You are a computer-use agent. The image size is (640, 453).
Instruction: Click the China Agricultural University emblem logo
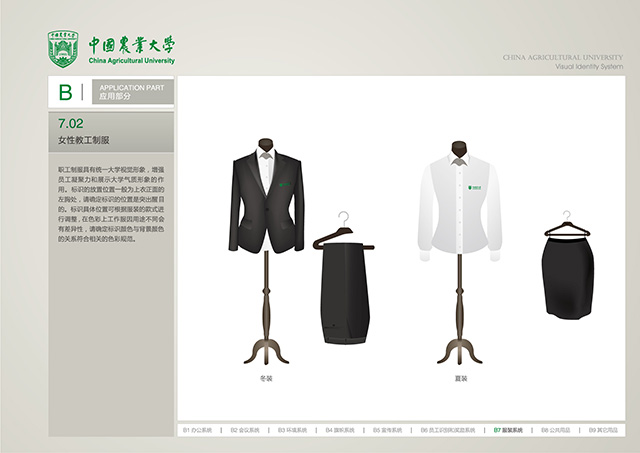(63, 49)
